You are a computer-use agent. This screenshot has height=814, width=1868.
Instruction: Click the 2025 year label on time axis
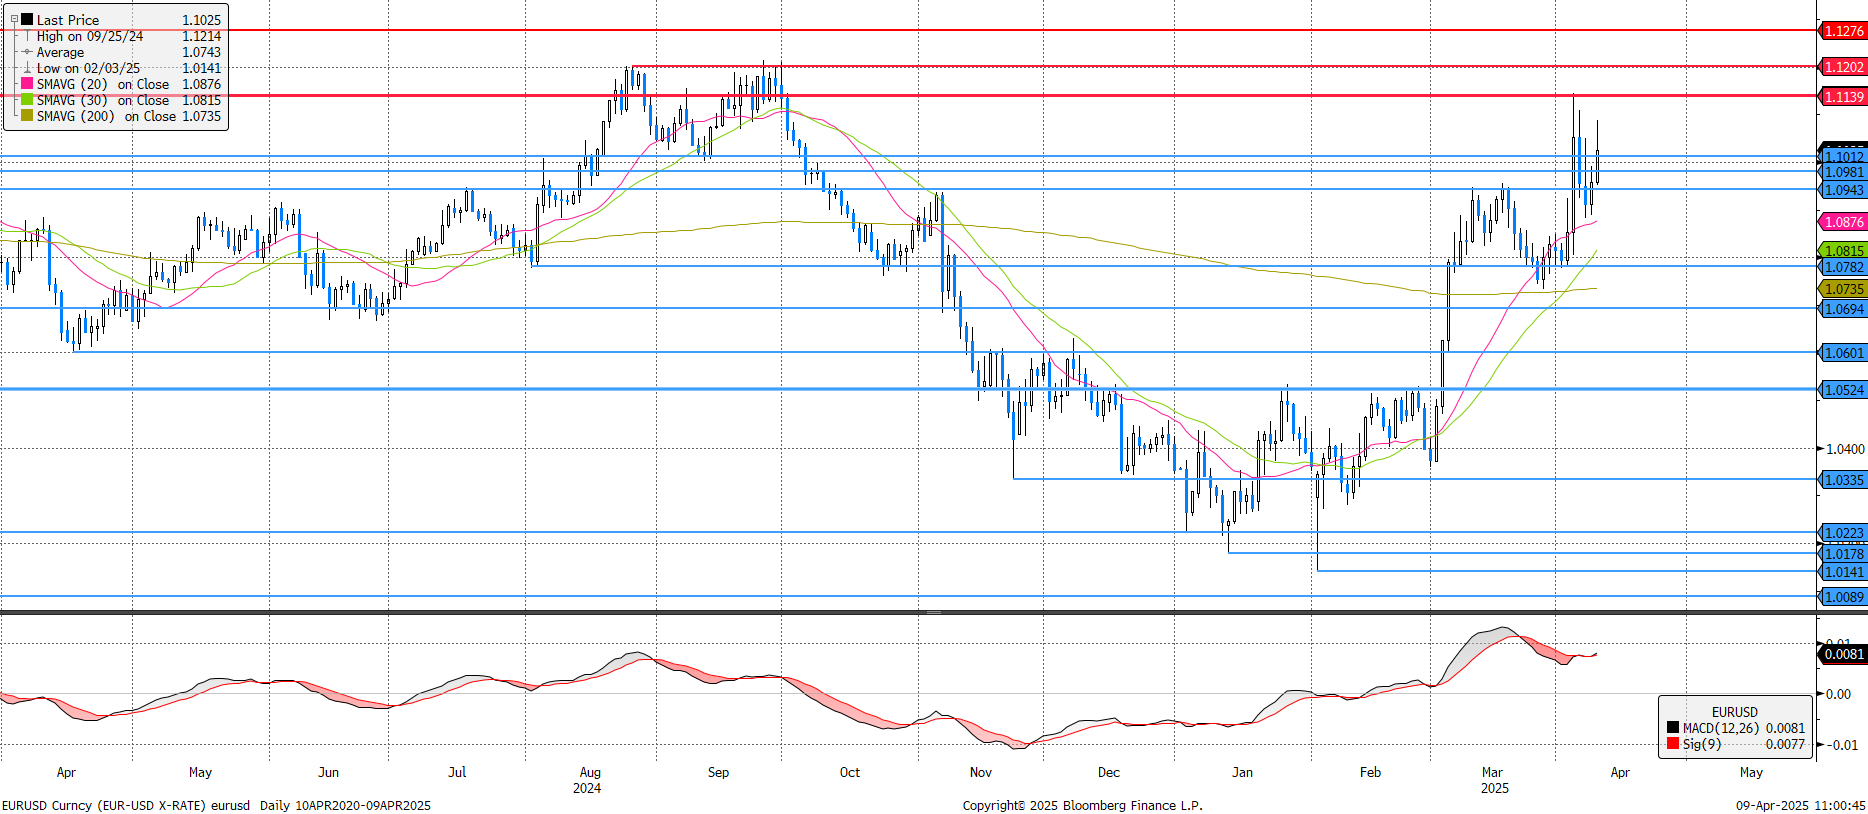point(1495,788)
